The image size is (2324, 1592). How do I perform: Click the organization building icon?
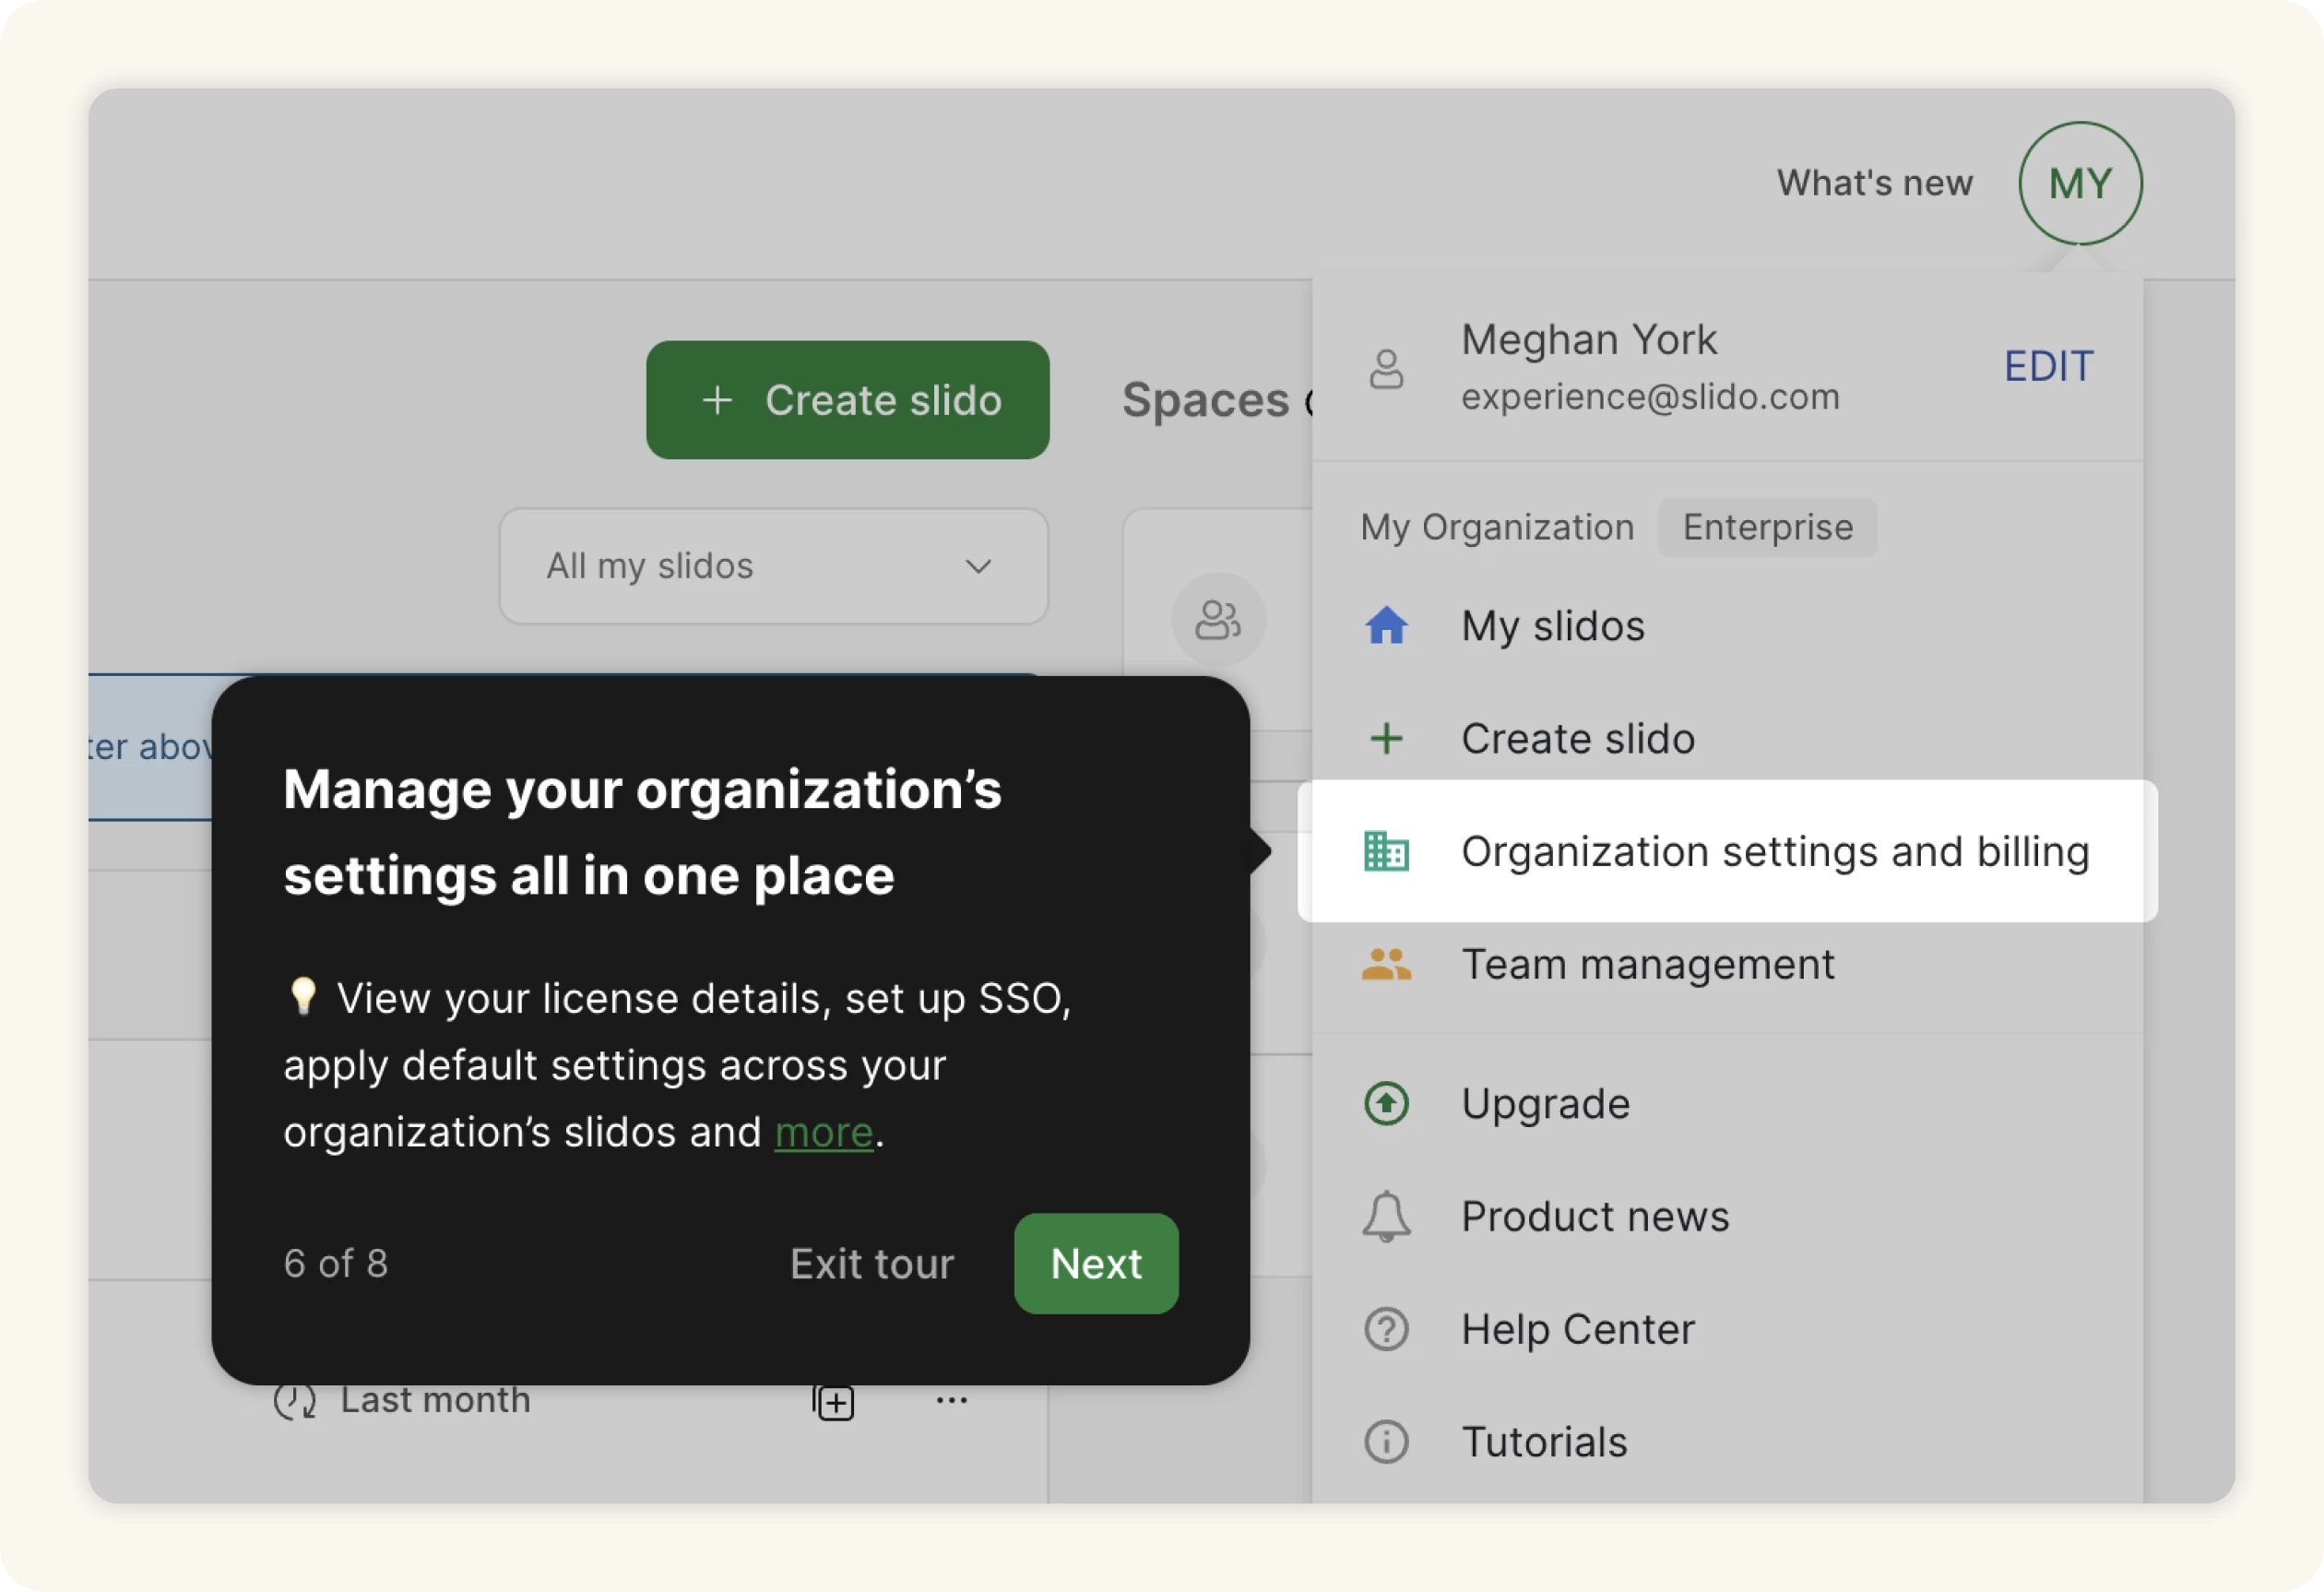(1386, 852)
